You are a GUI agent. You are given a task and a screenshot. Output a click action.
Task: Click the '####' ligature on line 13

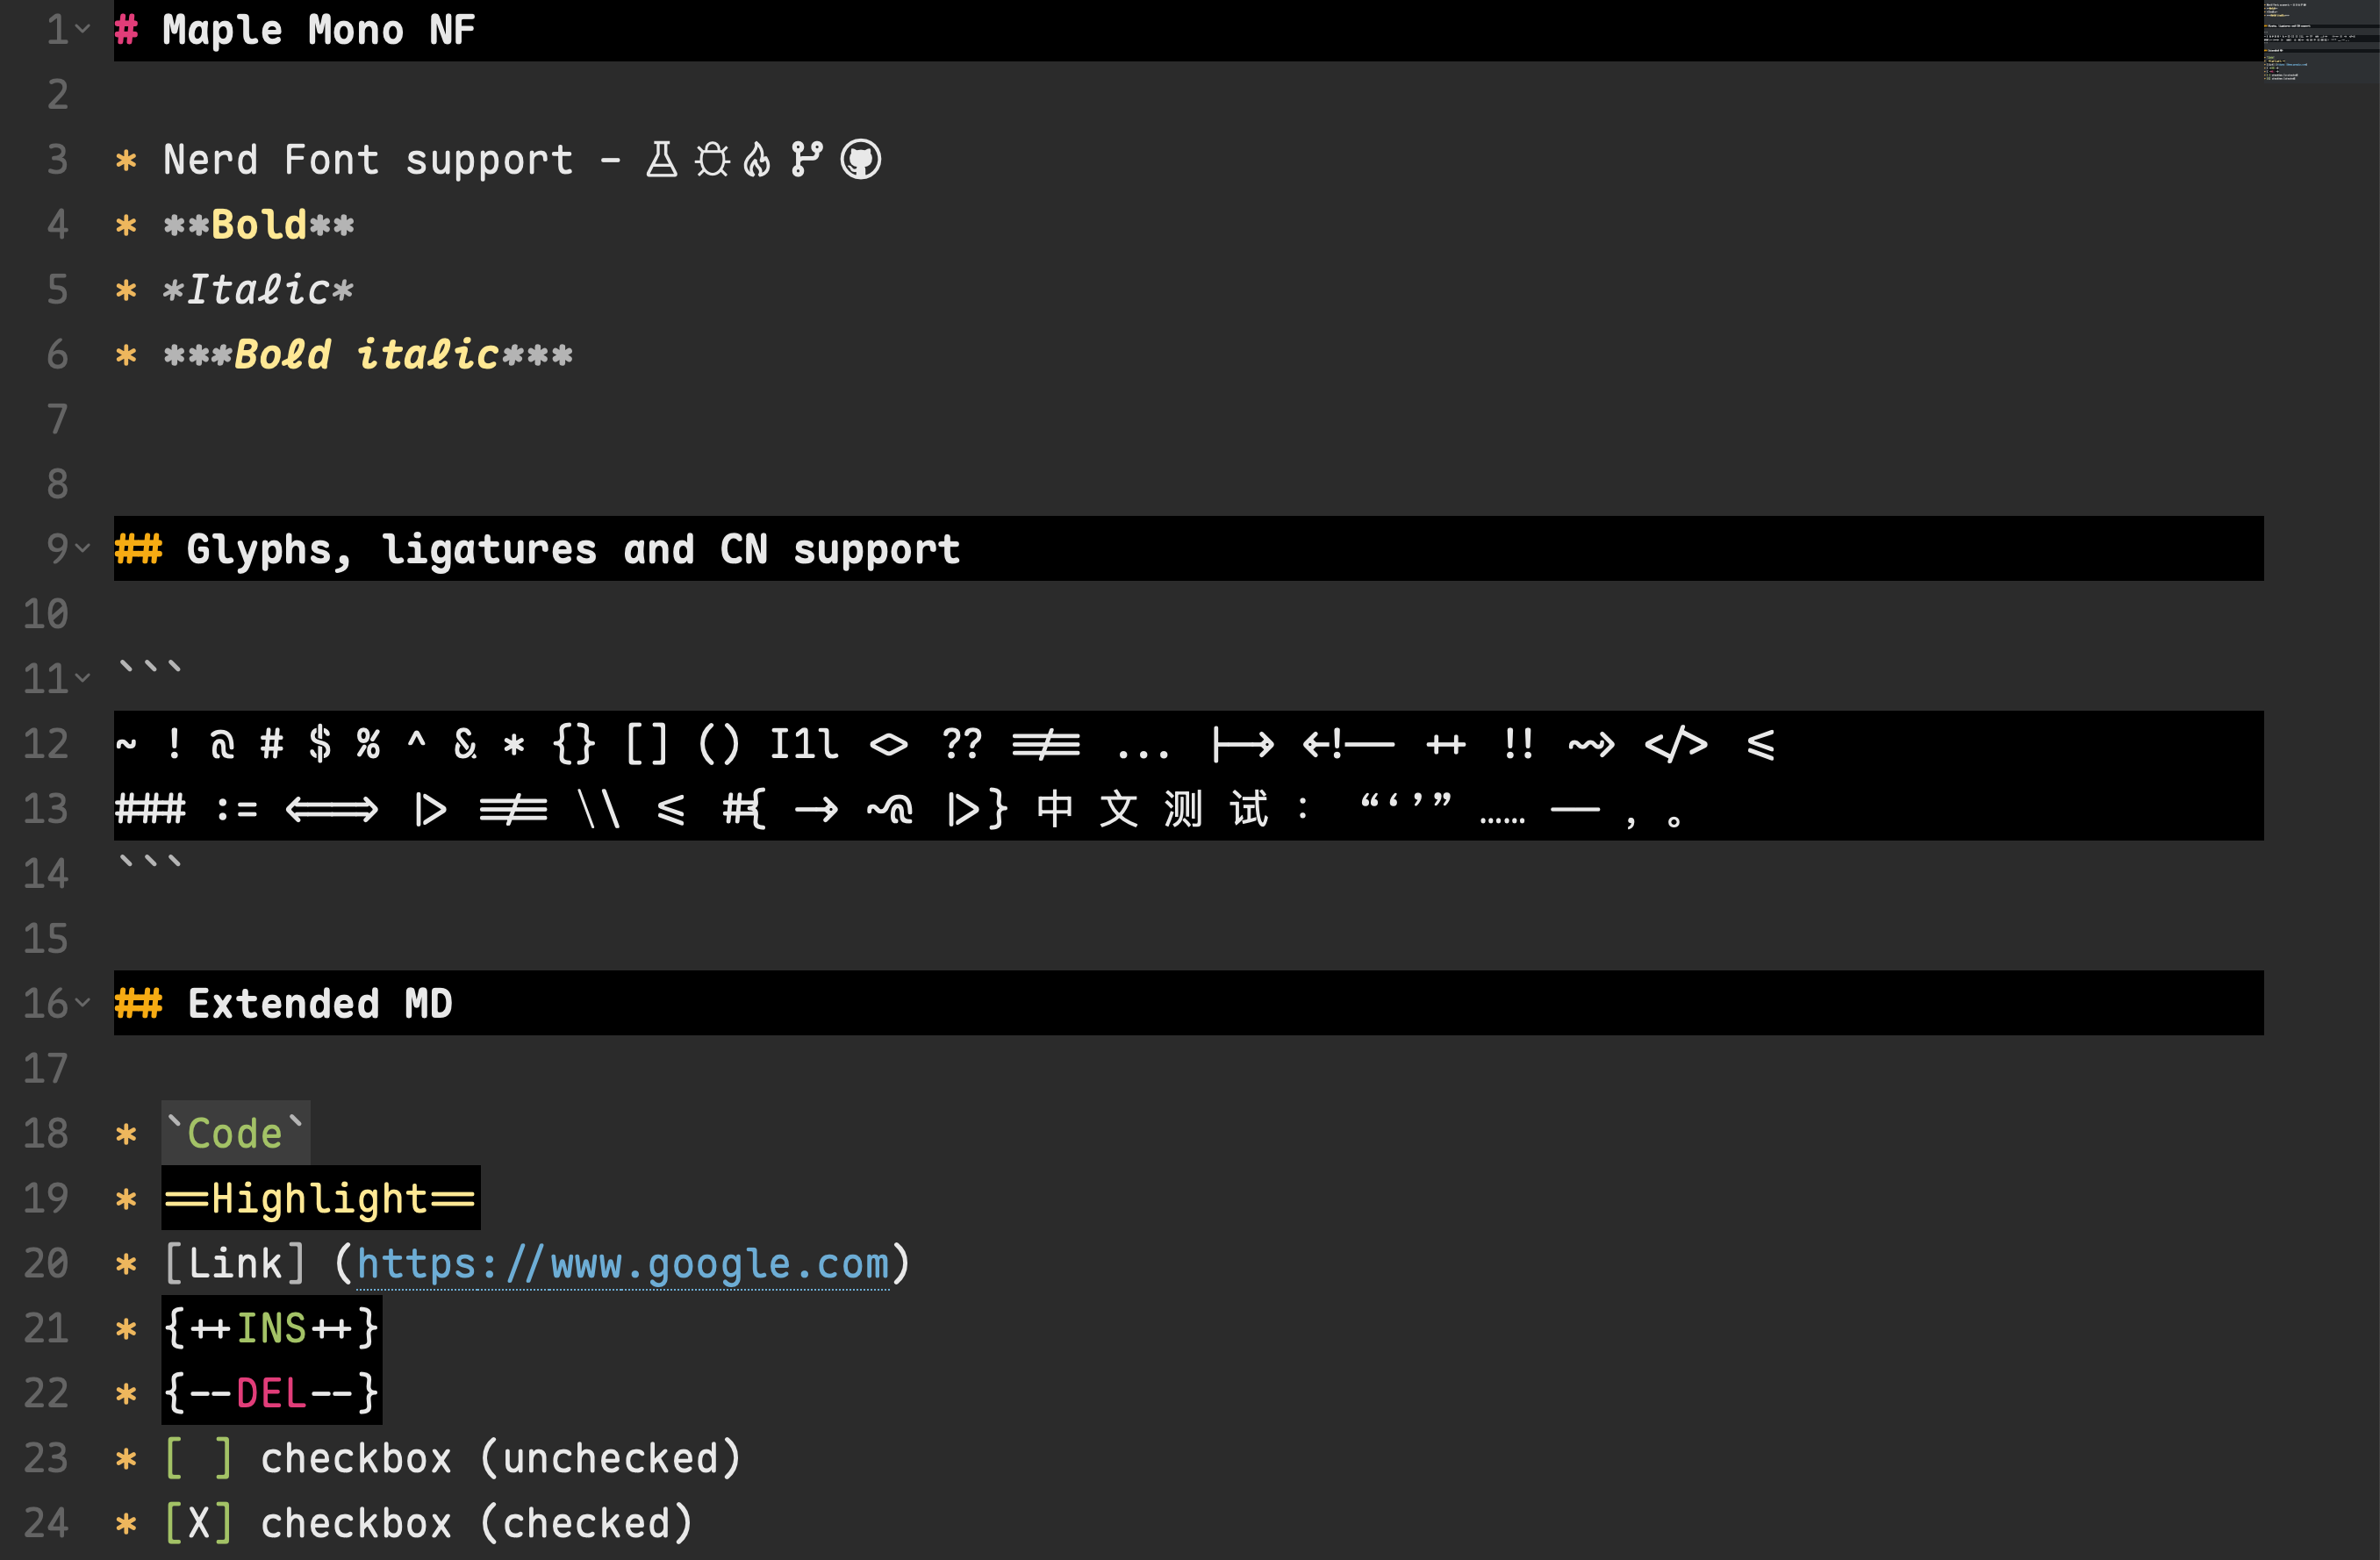150,809
